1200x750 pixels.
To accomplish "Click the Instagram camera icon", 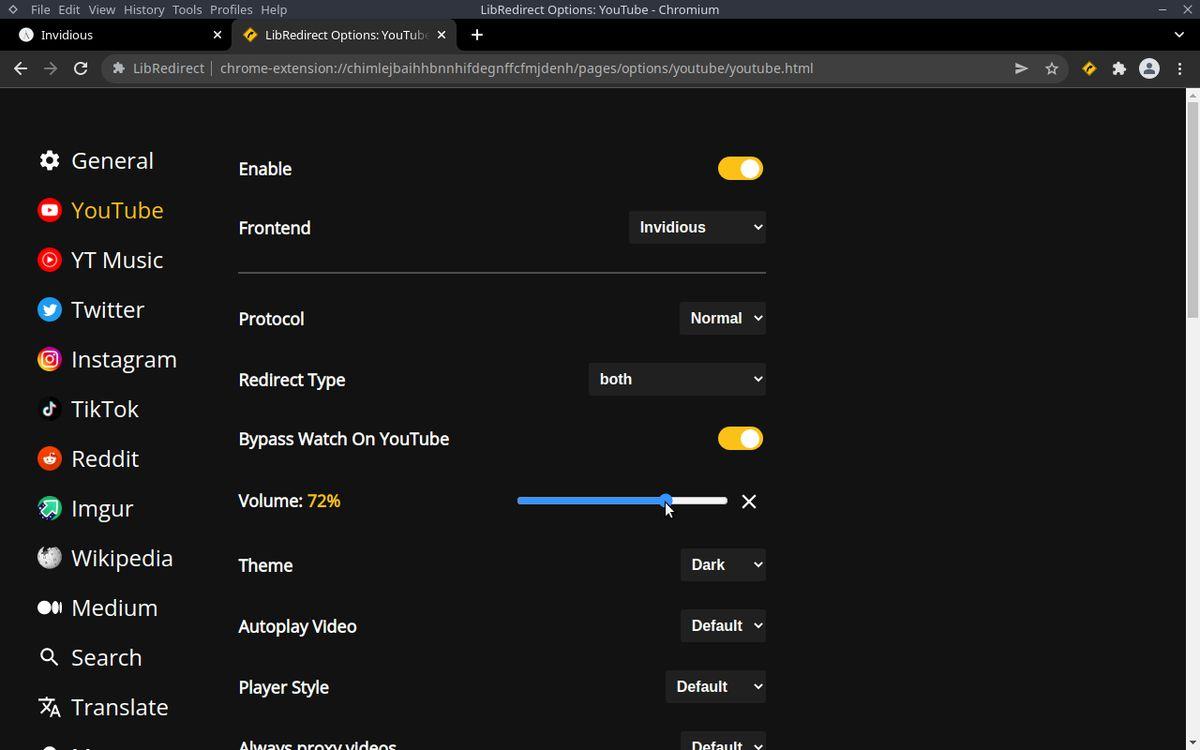I will click(x=49, y=359).
